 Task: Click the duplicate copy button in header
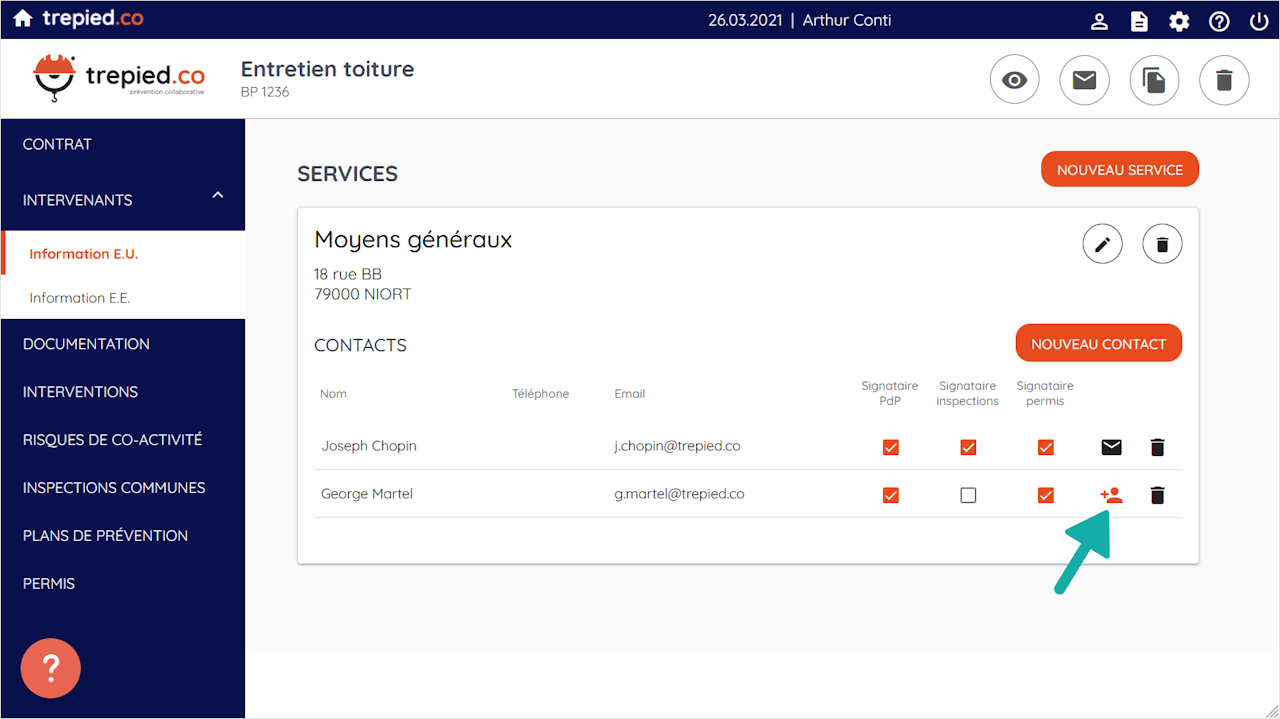tap(1154, 80)
